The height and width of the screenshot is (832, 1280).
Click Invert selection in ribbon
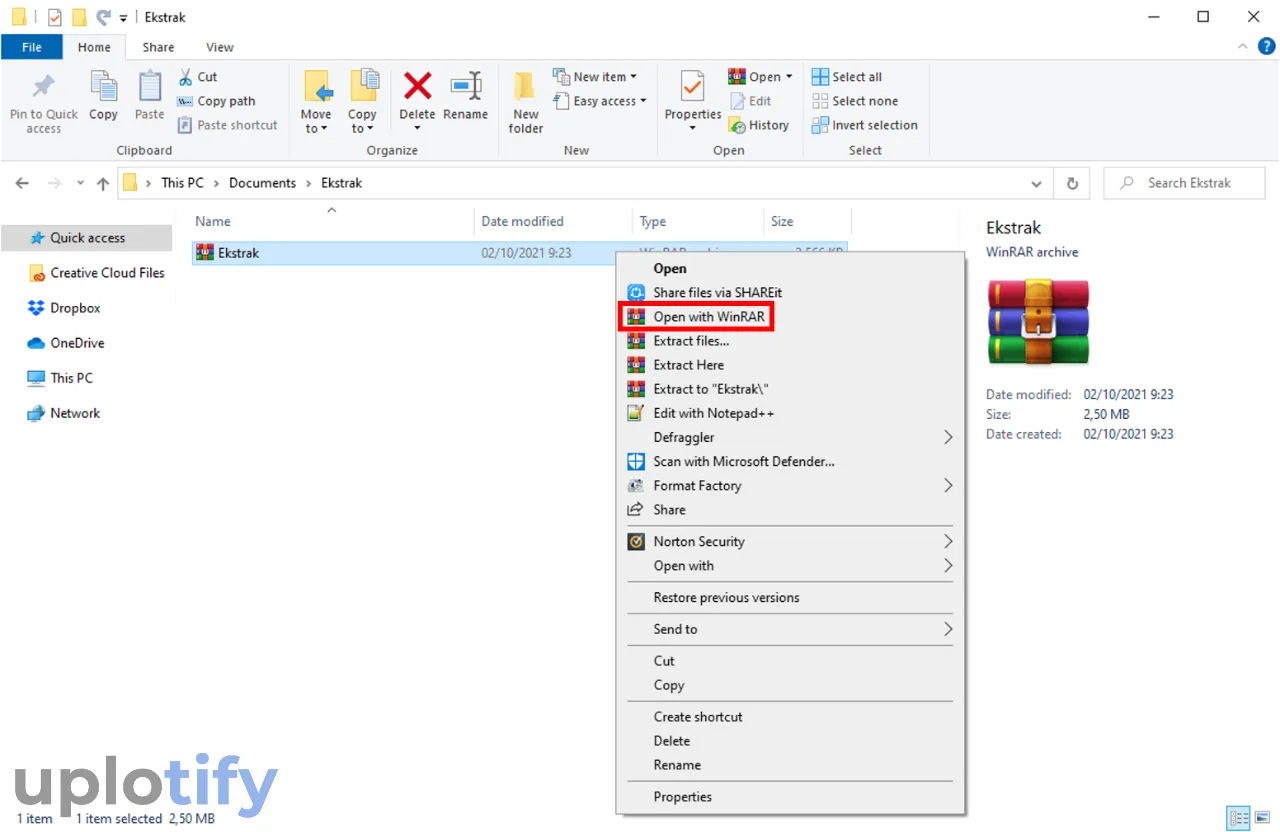pos(865,125)
